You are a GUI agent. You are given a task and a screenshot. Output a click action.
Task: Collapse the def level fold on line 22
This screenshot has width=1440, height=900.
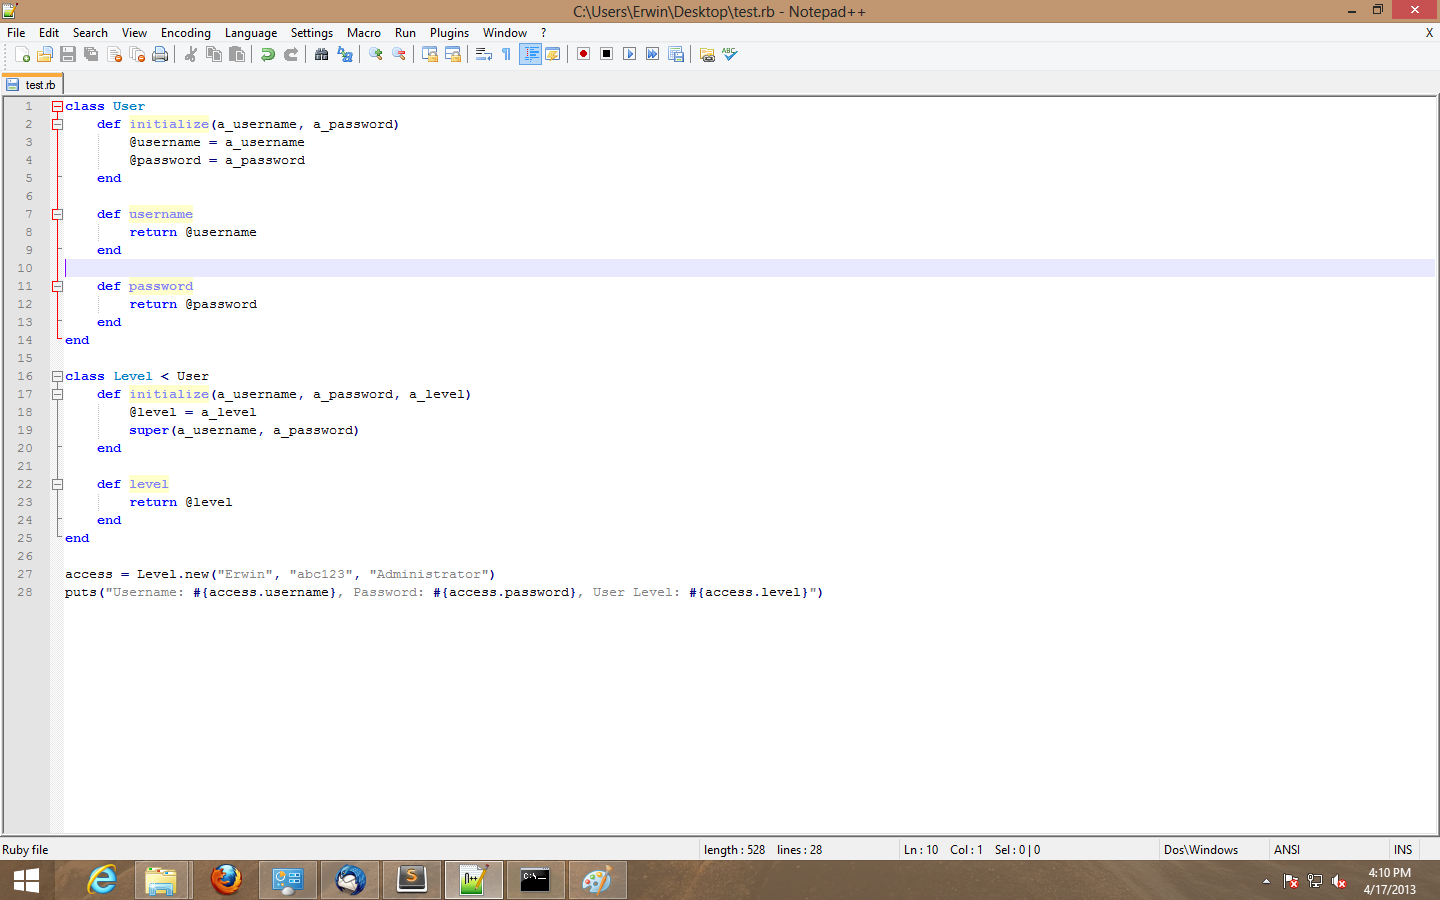[57, 484]
